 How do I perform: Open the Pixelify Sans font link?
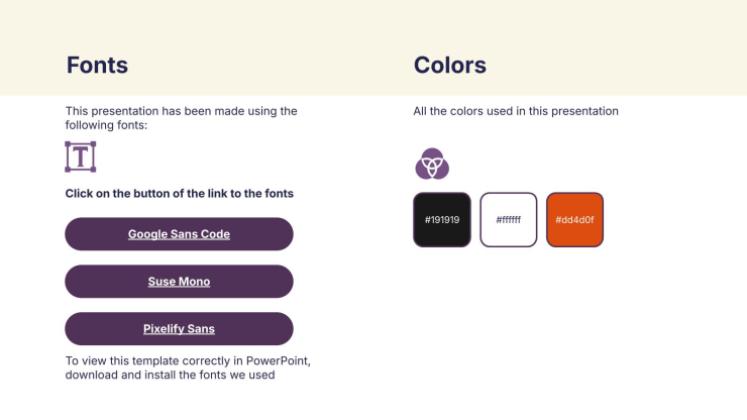[179, 329]
